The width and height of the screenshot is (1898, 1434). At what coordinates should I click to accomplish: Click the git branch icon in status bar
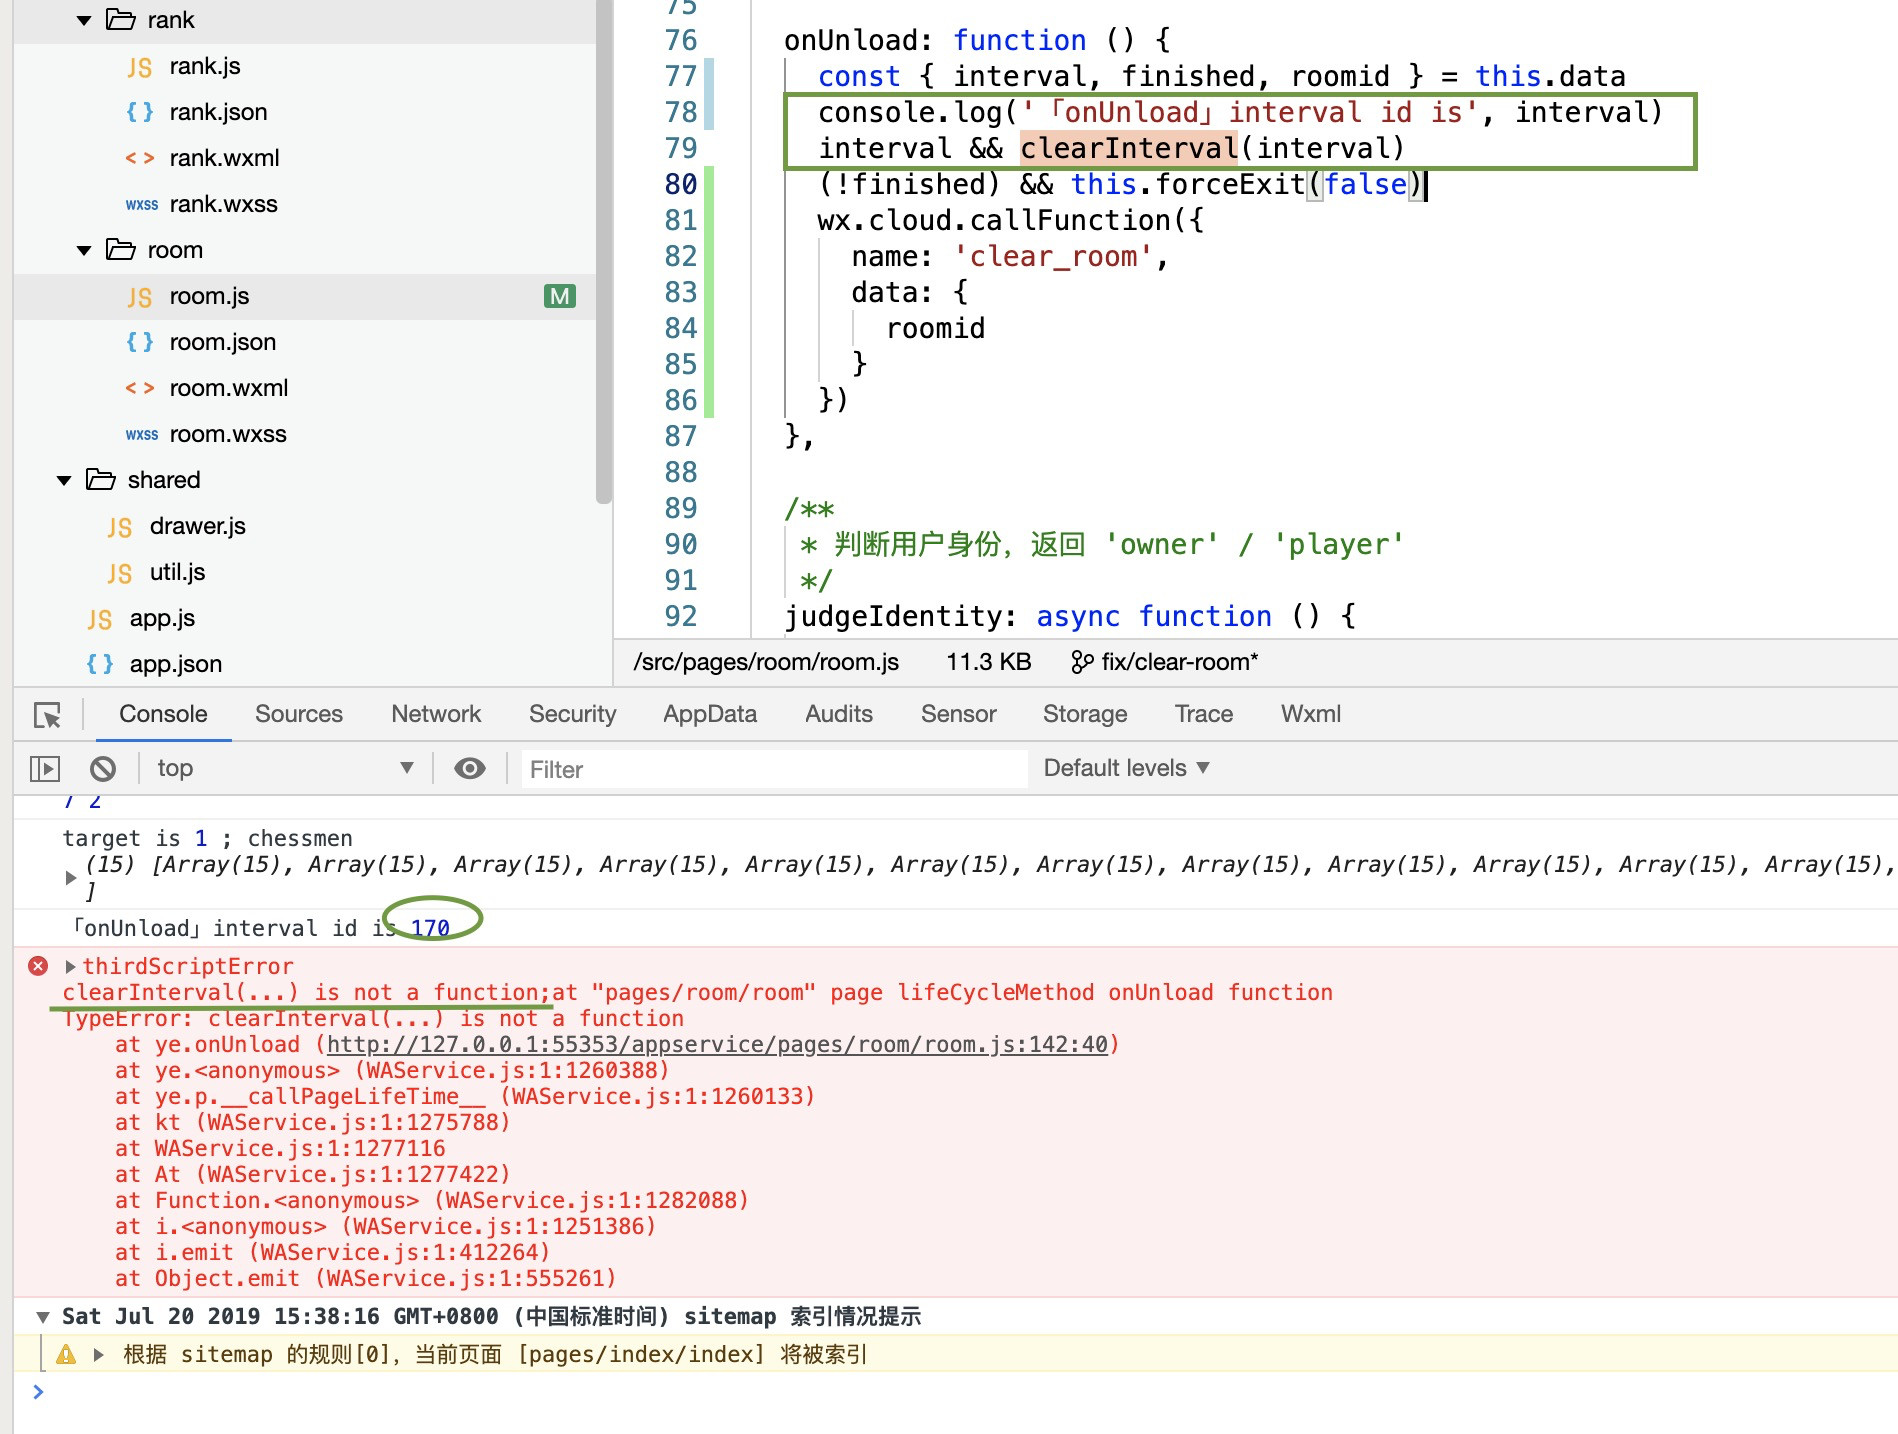[x=1081, y=662]
